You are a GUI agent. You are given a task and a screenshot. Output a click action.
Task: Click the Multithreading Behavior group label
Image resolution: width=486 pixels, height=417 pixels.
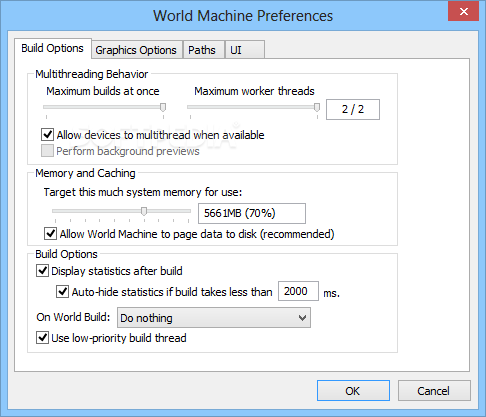point(92,74)
